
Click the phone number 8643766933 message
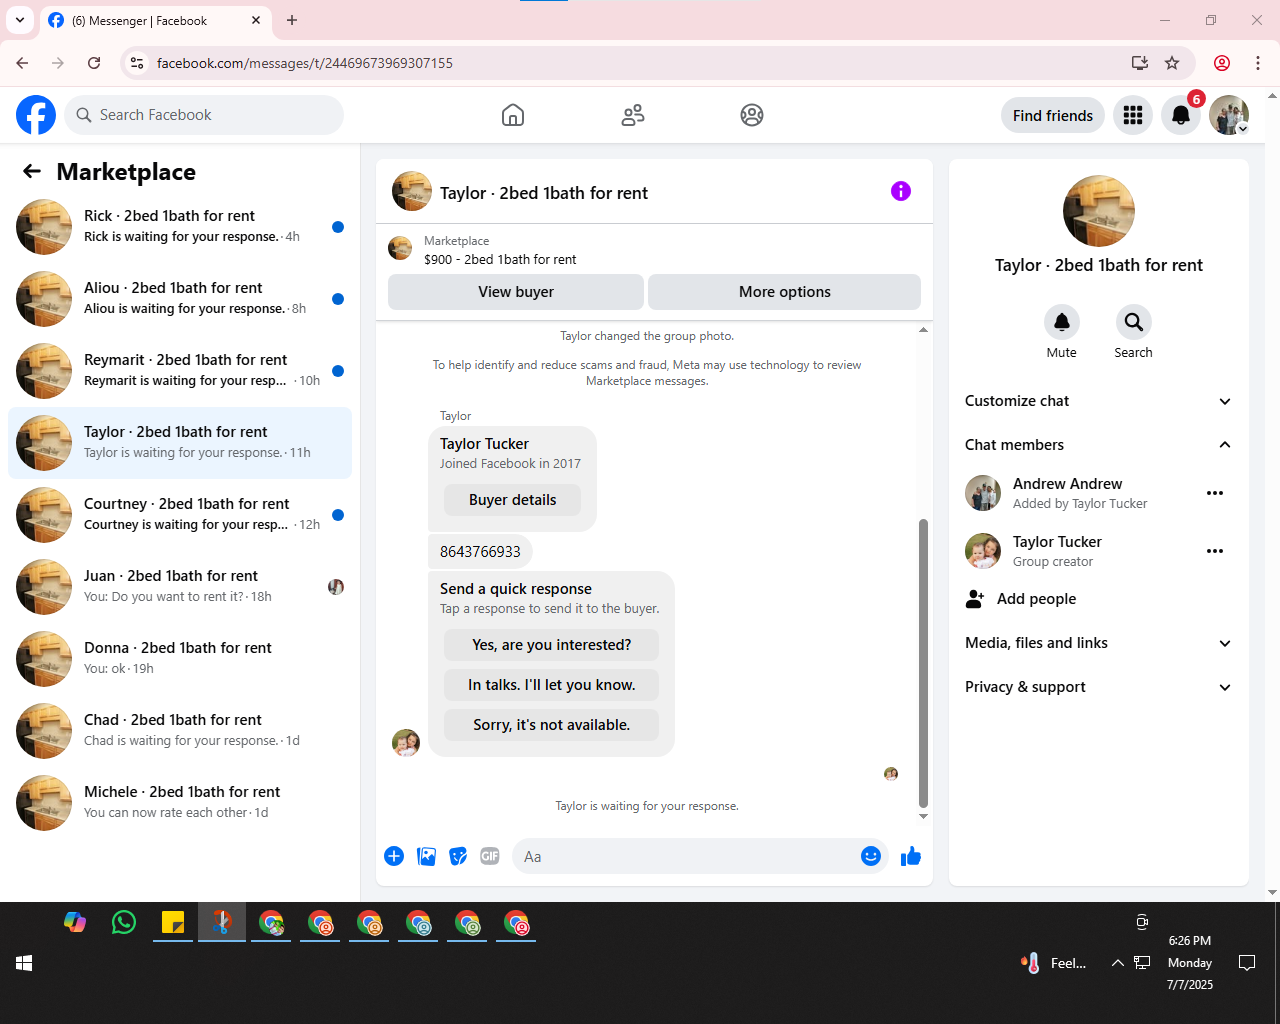click(x=481, y=551)
